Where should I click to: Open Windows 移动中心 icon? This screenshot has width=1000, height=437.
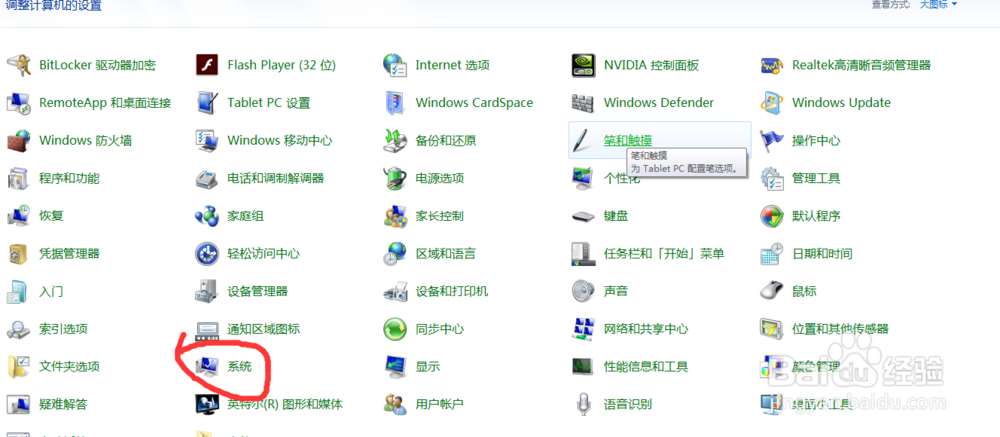pyautogui.click(x=207, y=140)
